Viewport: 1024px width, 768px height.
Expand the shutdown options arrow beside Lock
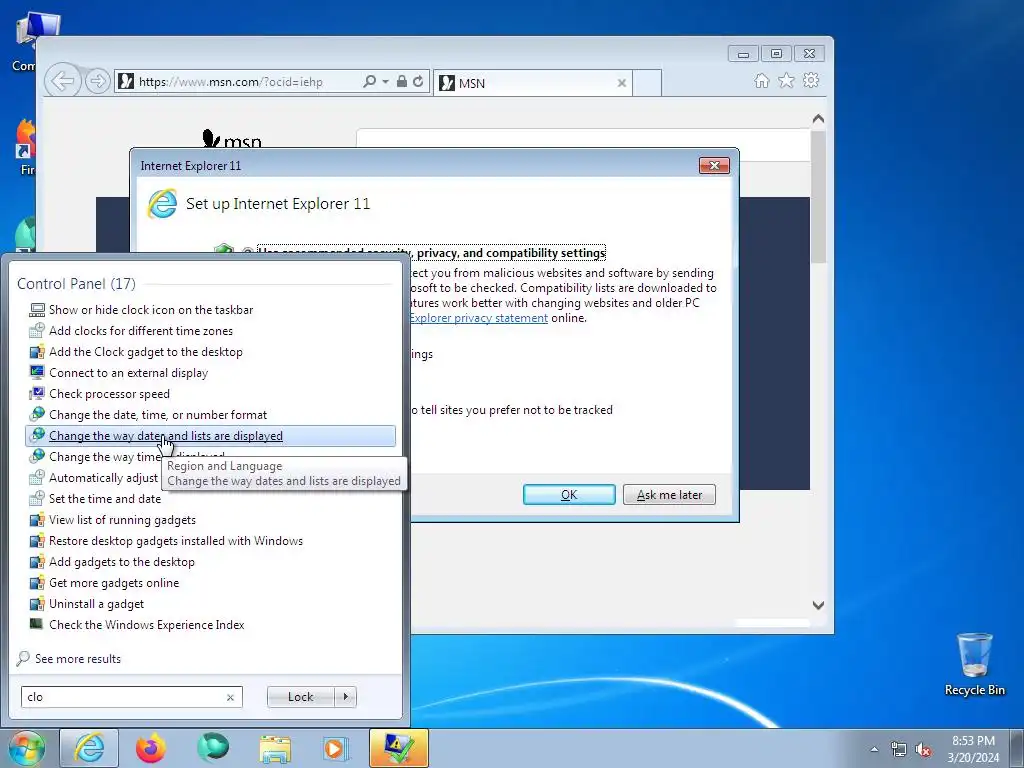click(345, 697)
